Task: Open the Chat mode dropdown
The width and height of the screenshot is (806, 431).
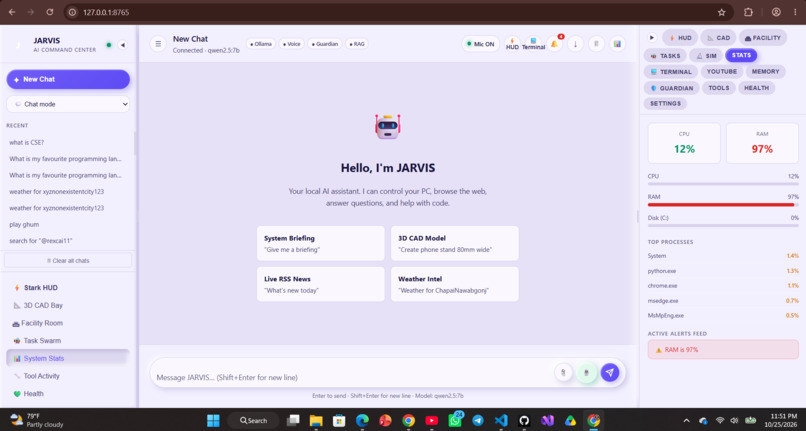Action: pos(68,104)
